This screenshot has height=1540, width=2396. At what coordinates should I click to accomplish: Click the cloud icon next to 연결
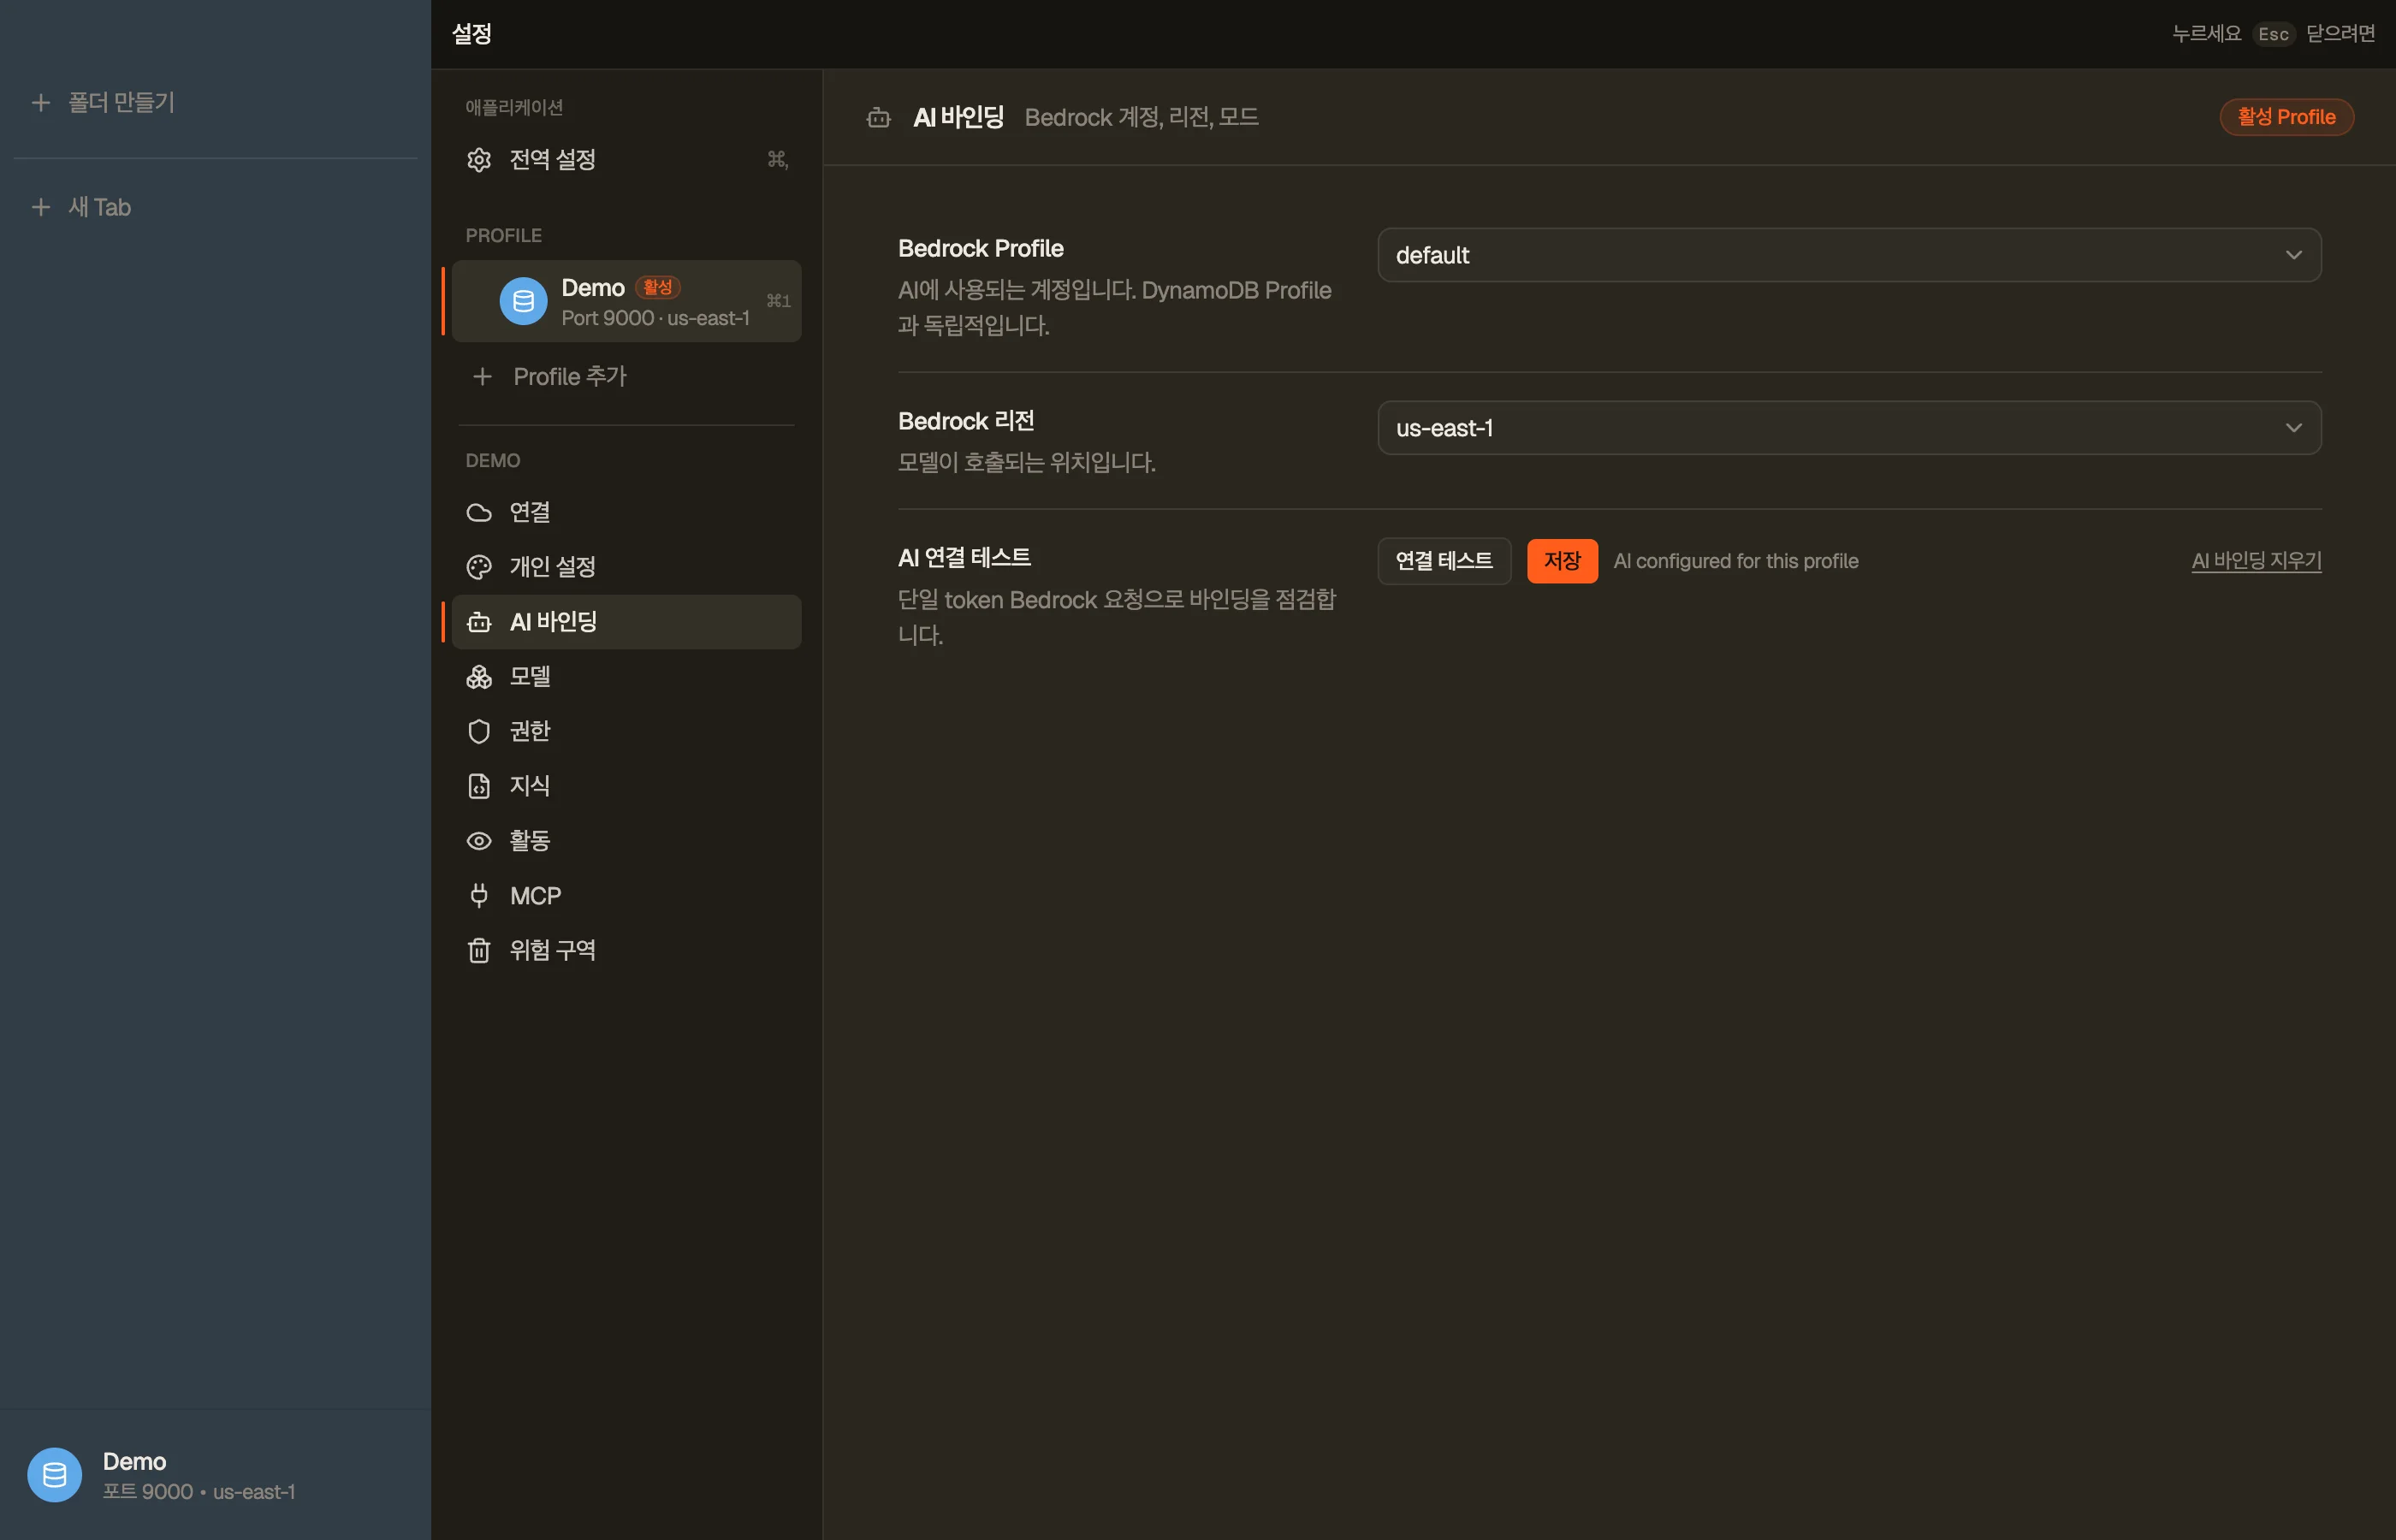tap(479, 512)
